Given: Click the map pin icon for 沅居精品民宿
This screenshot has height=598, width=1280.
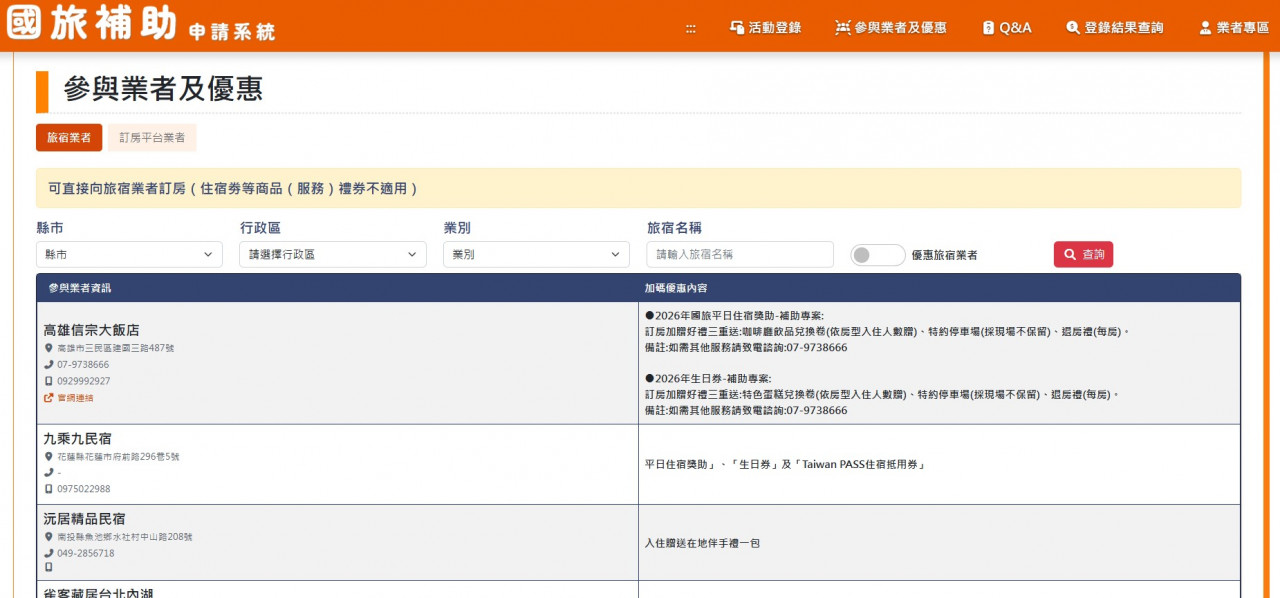Looking at the screenshot, I should (x=48, y=537).
